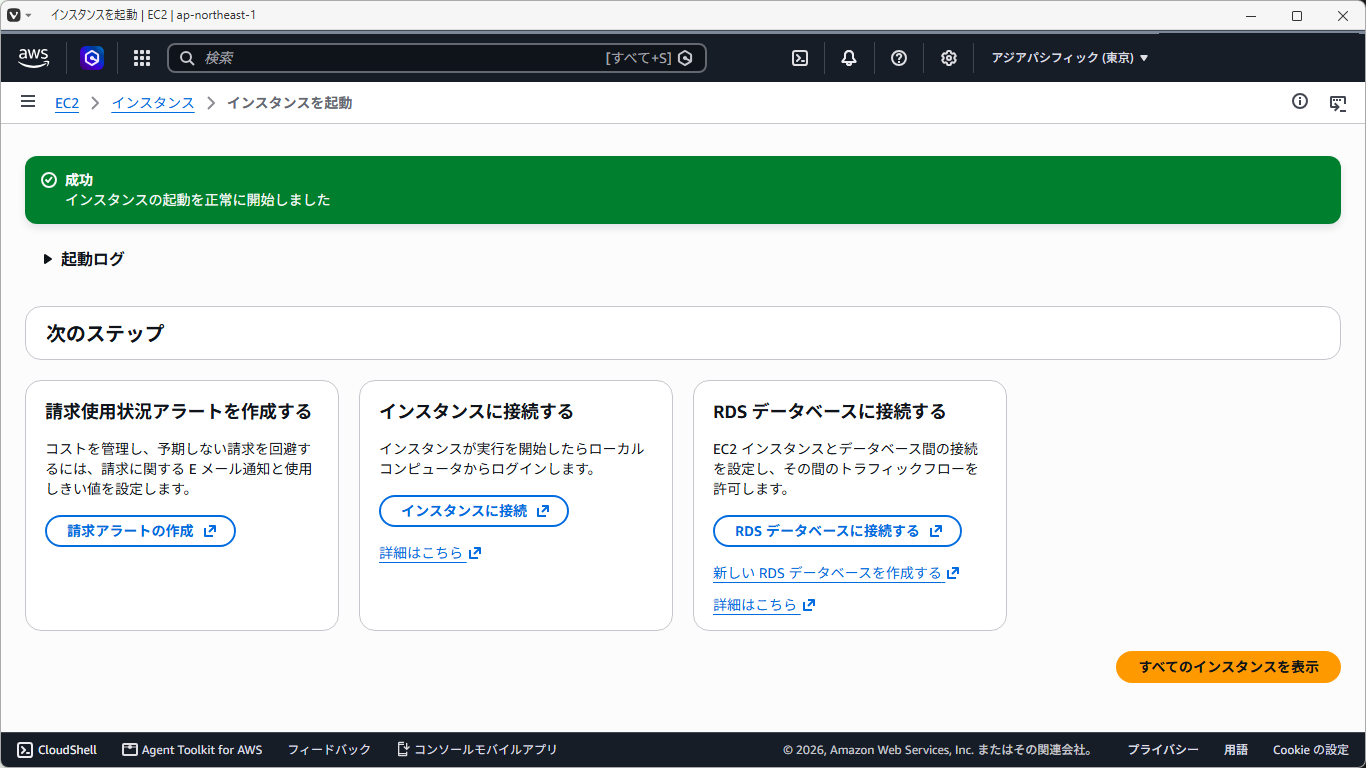The width and height of the screenshot is (1366, 768).
Task: Open 用語 footer link
Action: point(1236,750)
